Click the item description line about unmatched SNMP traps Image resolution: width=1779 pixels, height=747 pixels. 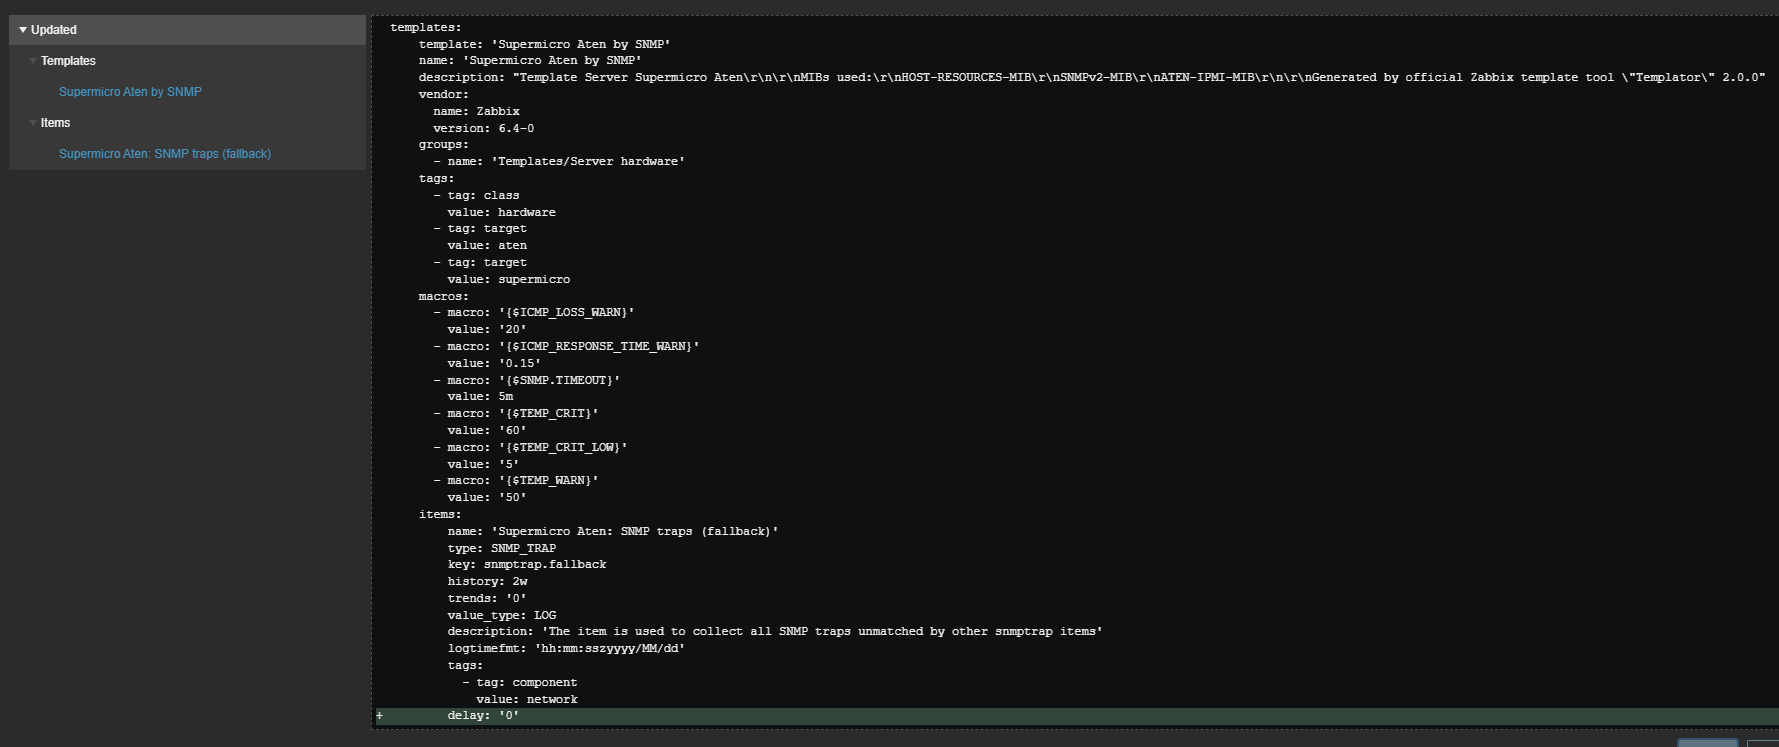[x=775, y=632]
